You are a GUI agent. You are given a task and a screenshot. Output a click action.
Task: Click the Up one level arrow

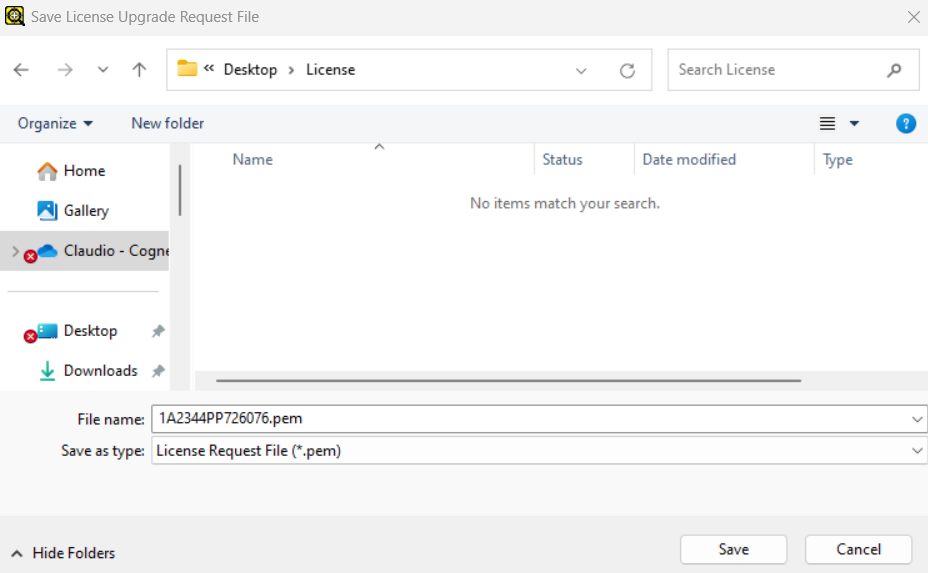click(x=139, y=70)
